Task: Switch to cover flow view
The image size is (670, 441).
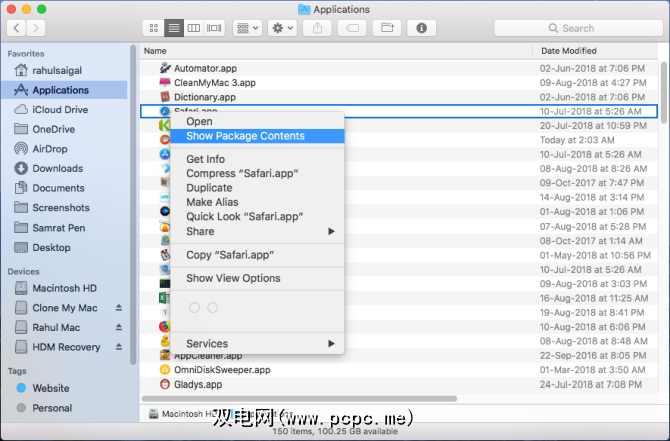Action: [x=214, y=28]
